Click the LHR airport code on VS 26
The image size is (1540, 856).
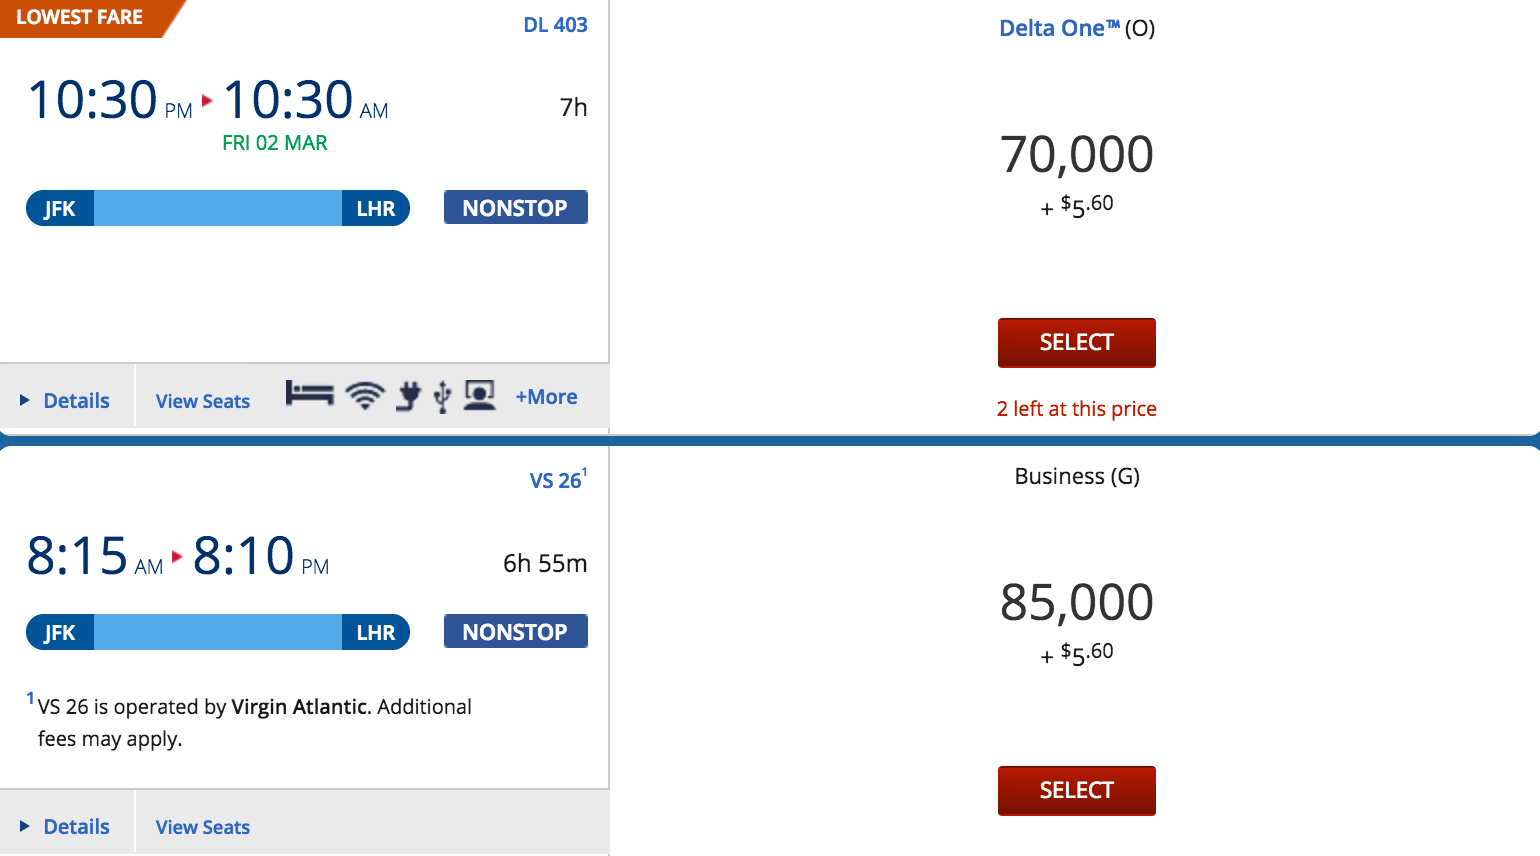point(376,633)
